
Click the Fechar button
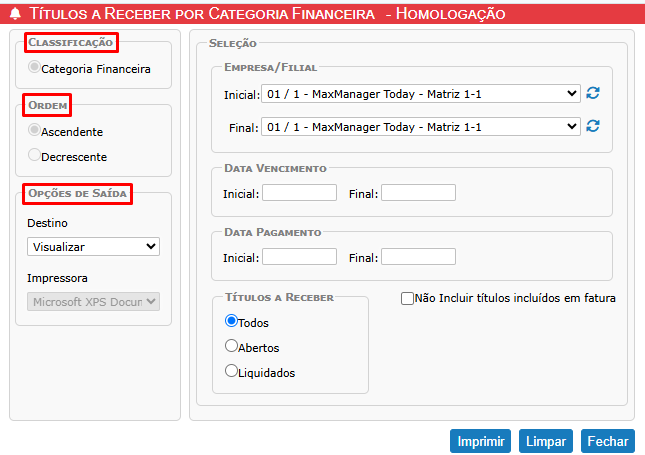(607, 441)
